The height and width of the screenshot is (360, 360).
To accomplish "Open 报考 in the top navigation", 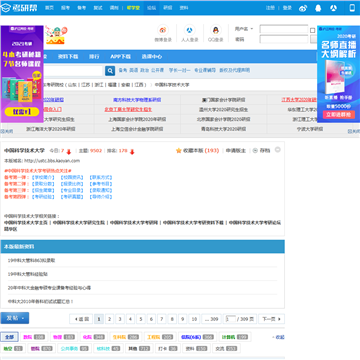I will click(65, 8).
